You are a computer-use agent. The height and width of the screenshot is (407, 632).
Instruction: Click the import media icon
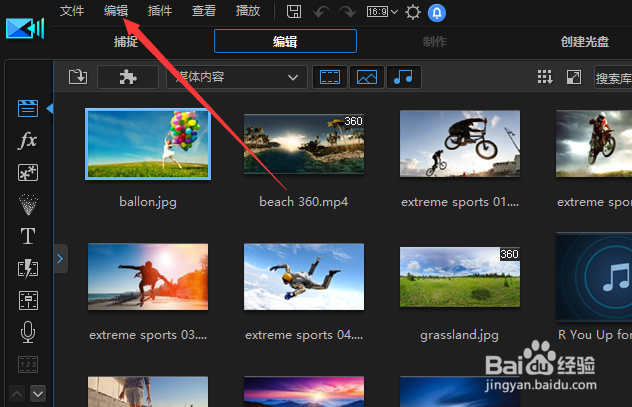[x=78, y=77]
